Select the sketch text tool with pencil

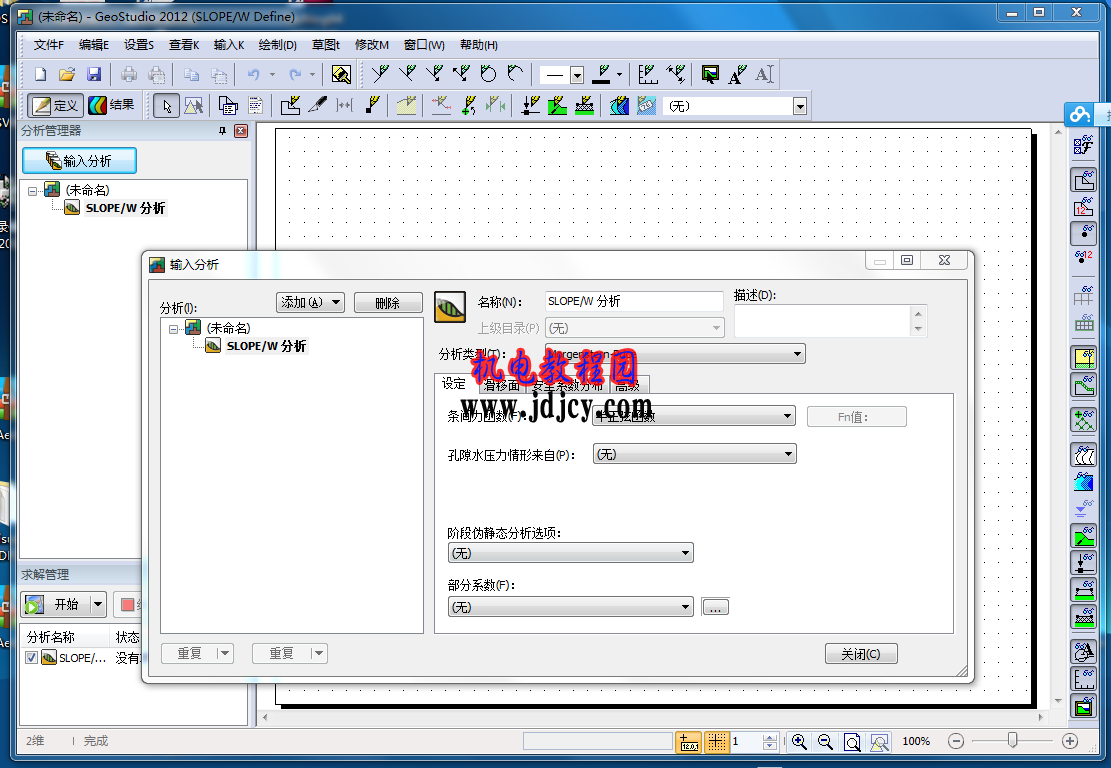[737, 74]
